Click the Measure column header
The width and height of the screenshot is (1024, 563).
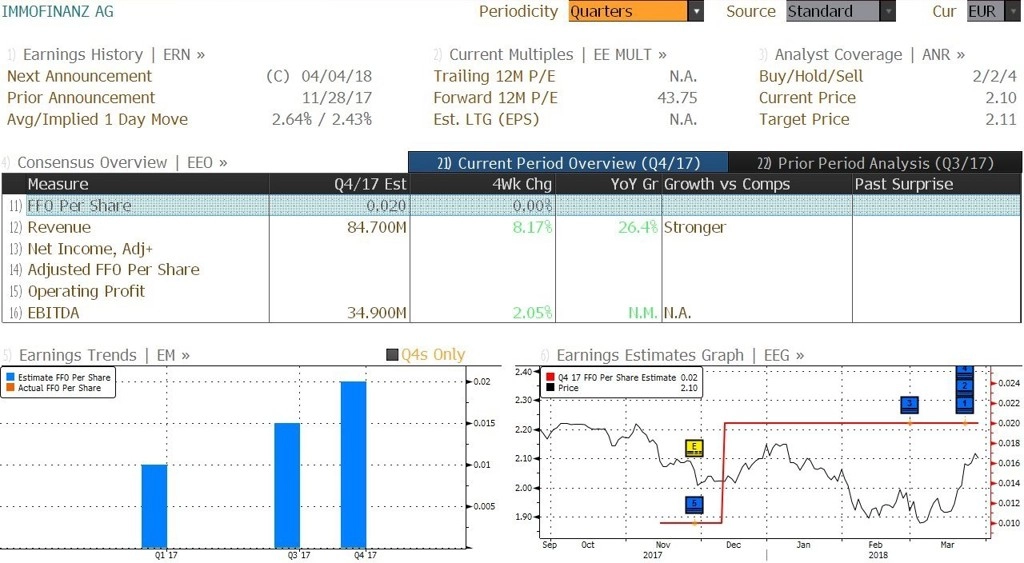click(x=146, y=184)
